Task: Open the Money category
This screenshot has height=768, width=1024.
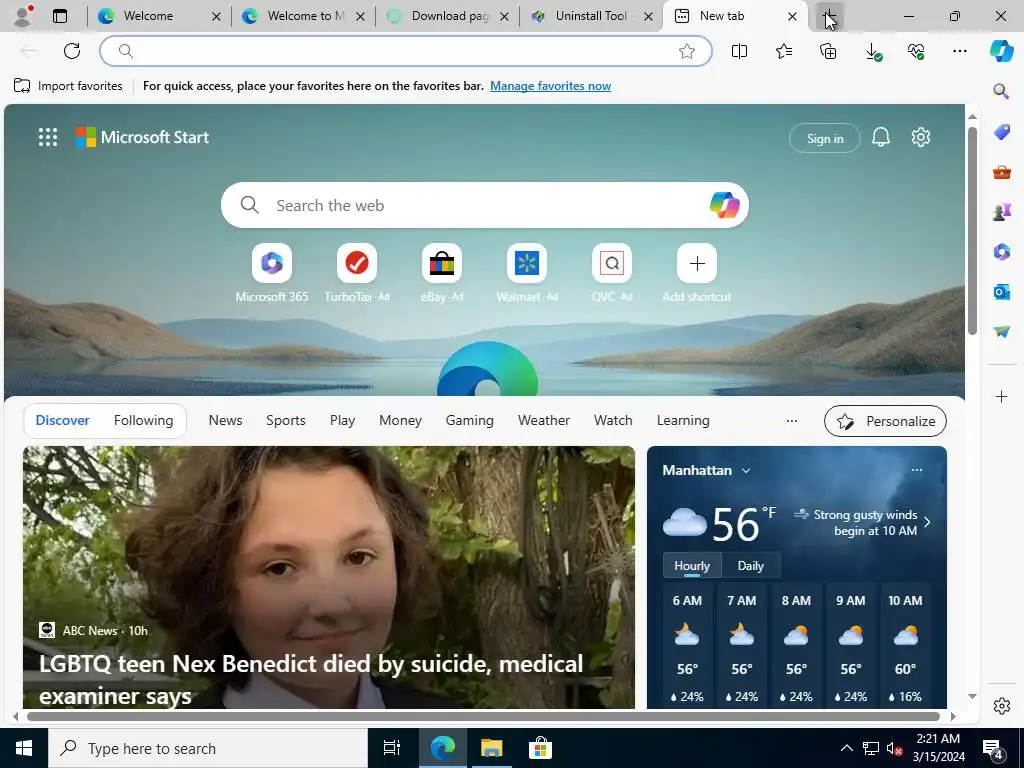Action: [x=400, y=421]
